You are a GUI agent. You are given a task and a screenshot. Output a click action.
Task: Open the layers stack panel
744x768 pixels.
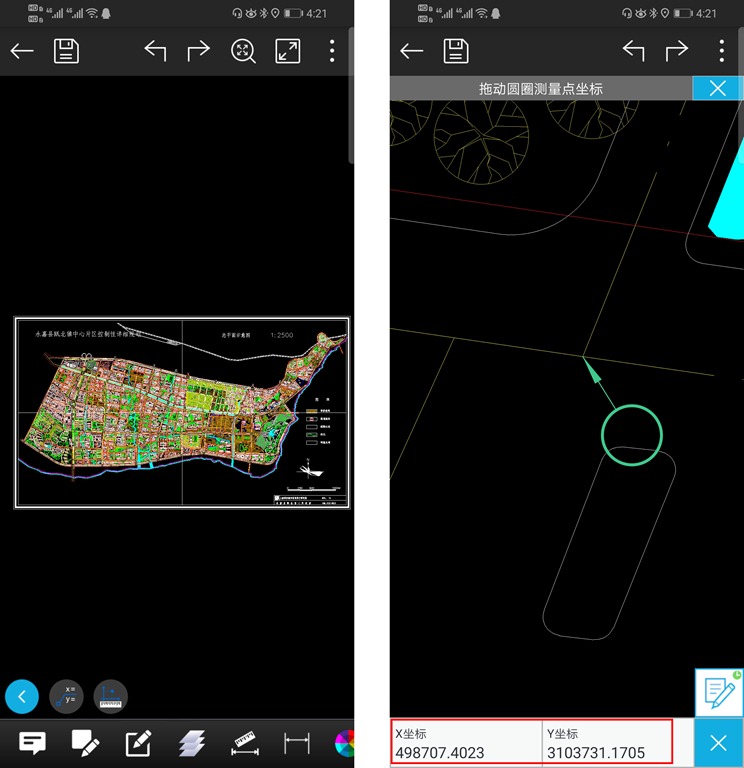pos(192,743)
